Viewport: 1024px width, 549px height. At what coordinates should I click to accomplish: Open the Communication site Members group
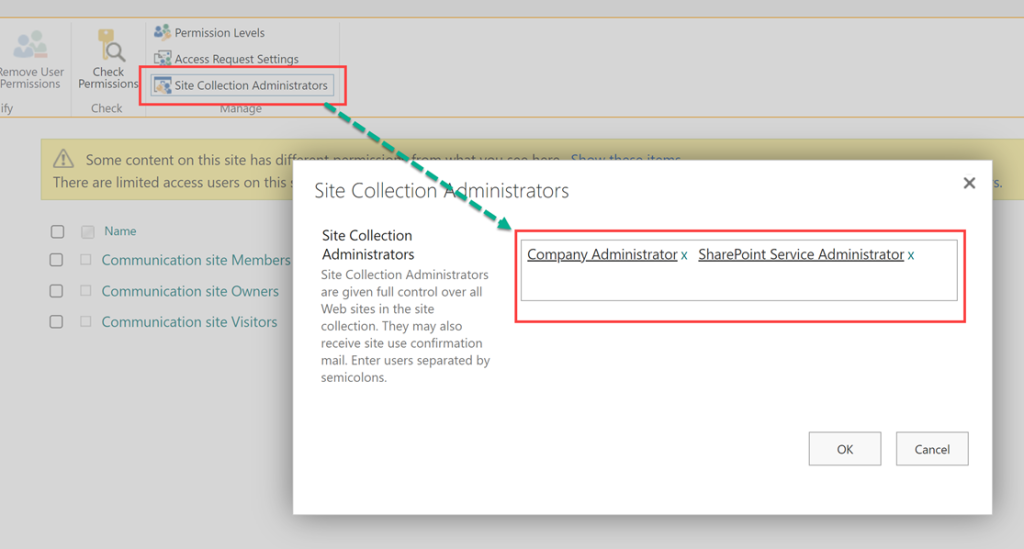(195, 260)
